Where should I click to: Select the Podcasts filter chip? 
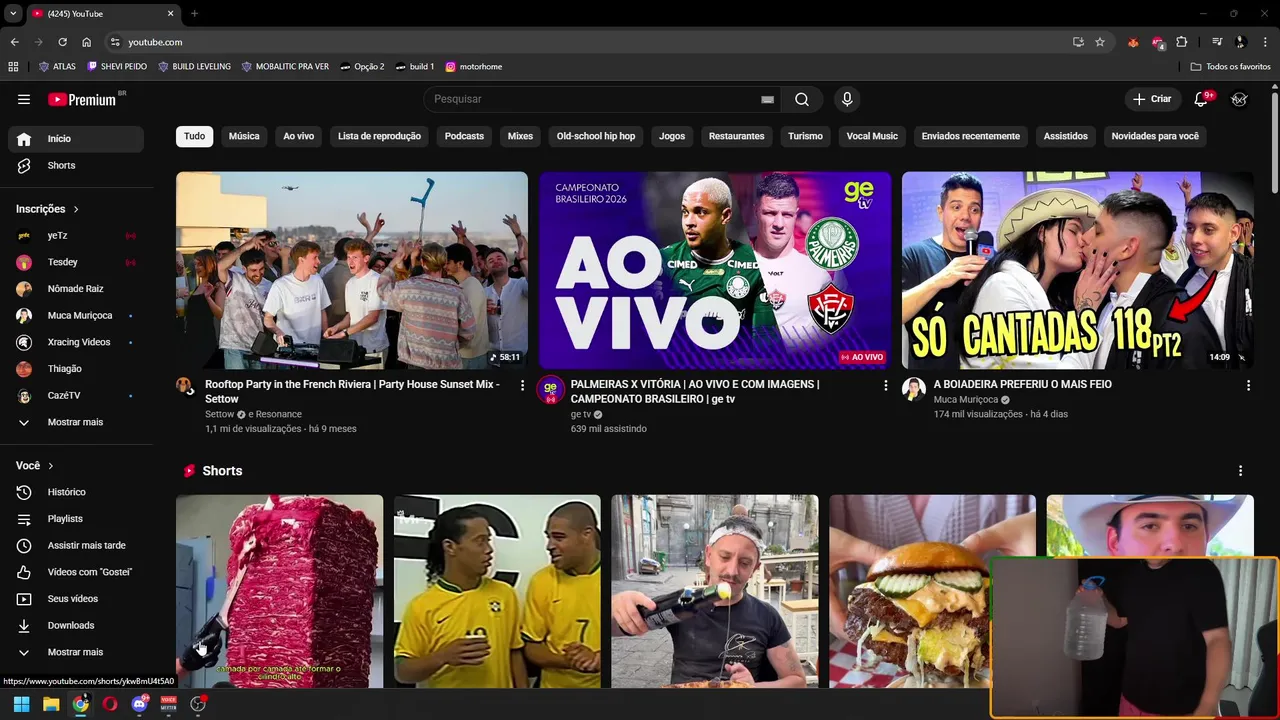click(464, 136)
